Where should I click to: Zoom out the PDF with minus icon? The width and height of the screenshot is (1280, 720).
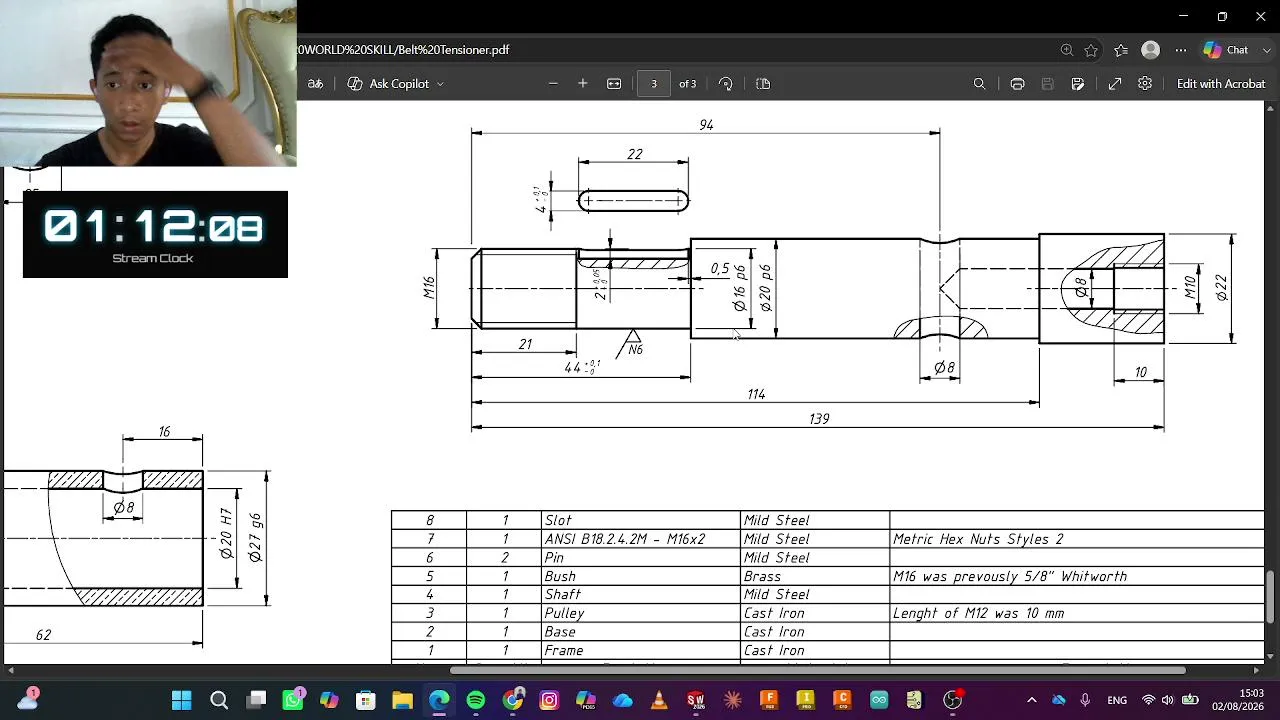pyautogui.click(x=553, y=84)
